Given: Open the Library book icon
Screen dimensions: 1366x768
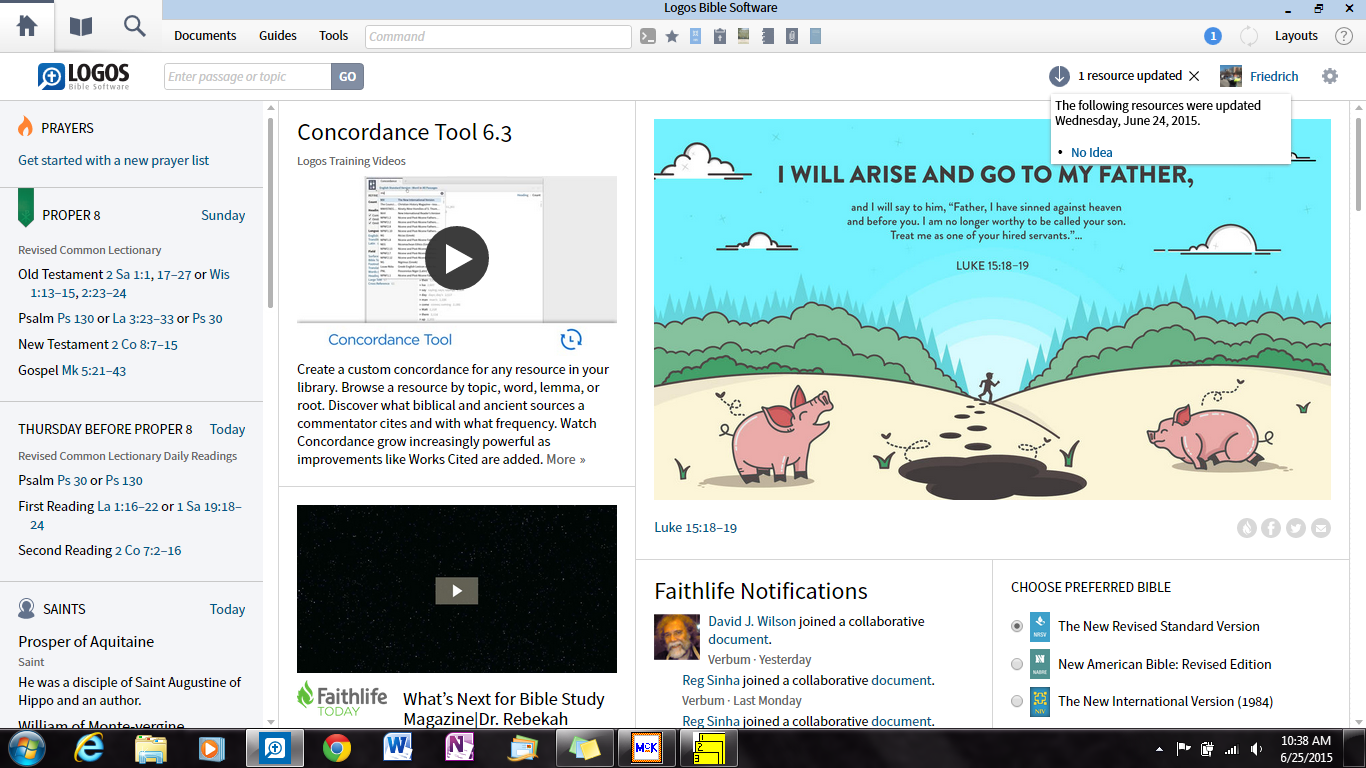Looking at the screenshot, I should tap(81, 27).
